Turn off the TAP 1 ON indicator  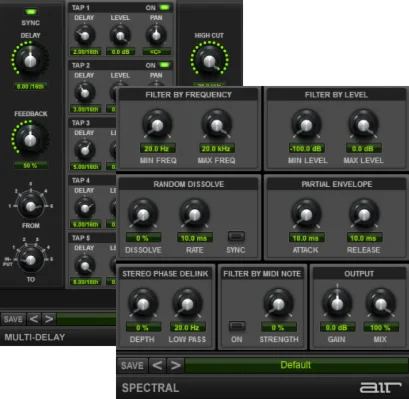(x=164, y=7)
